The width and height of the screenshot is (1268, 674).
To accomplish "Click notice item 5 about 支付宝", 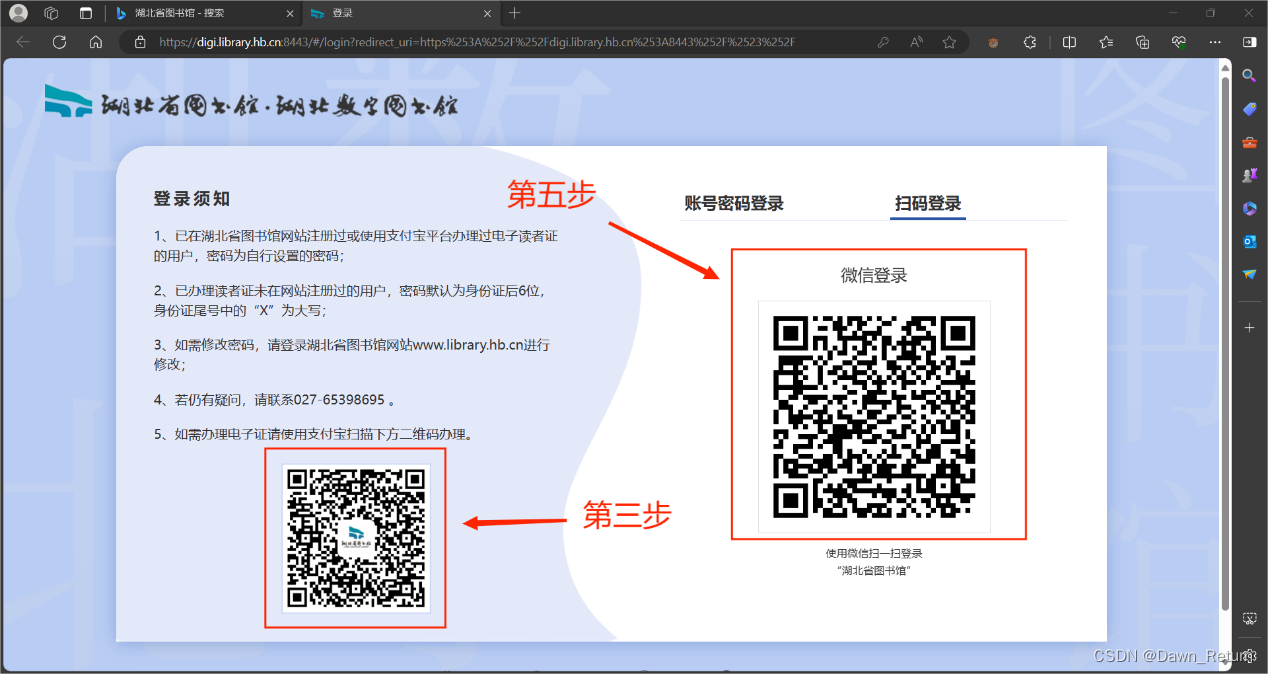I will (313, 434).
